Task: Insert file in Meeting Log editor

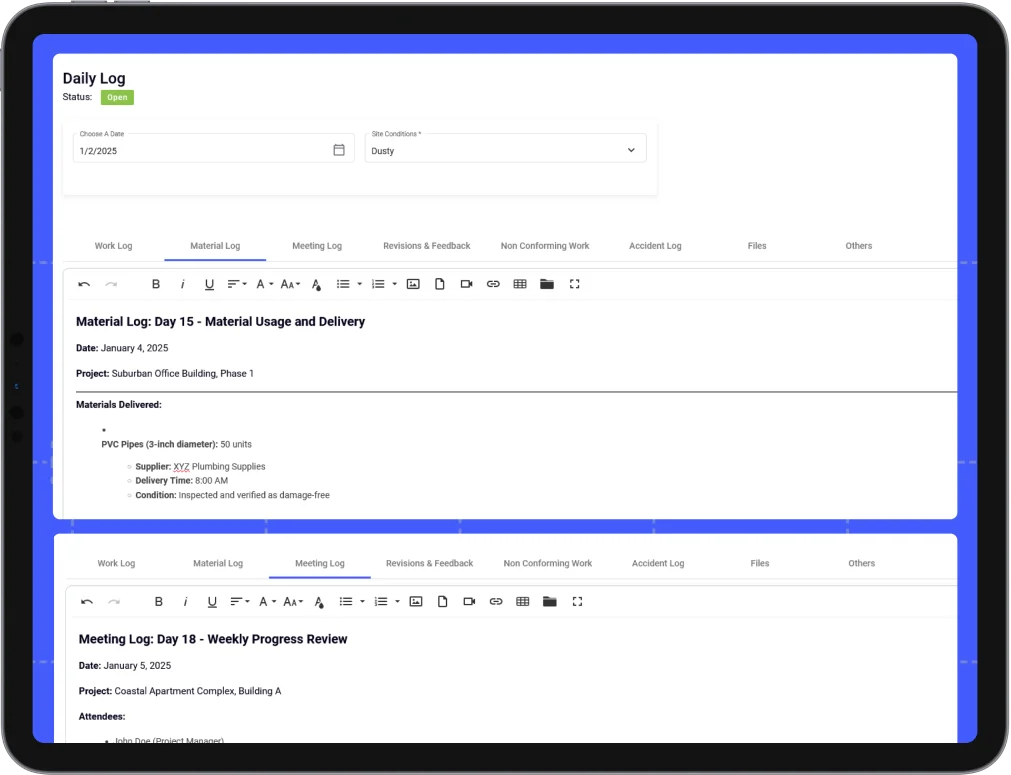Action: [x=442, y=602]
